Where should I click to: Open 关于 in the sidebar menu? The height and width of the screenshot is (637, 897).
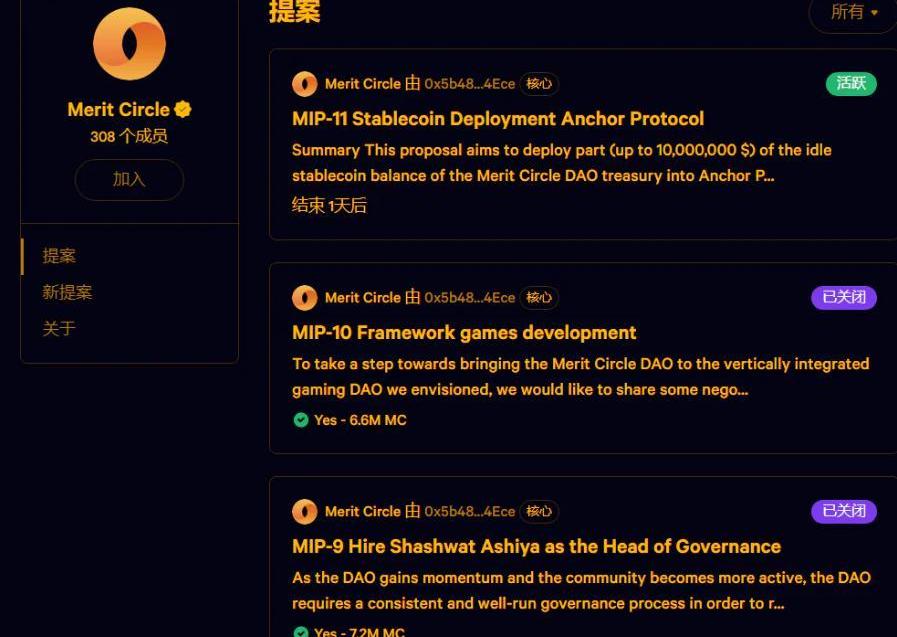coord(59,328)
